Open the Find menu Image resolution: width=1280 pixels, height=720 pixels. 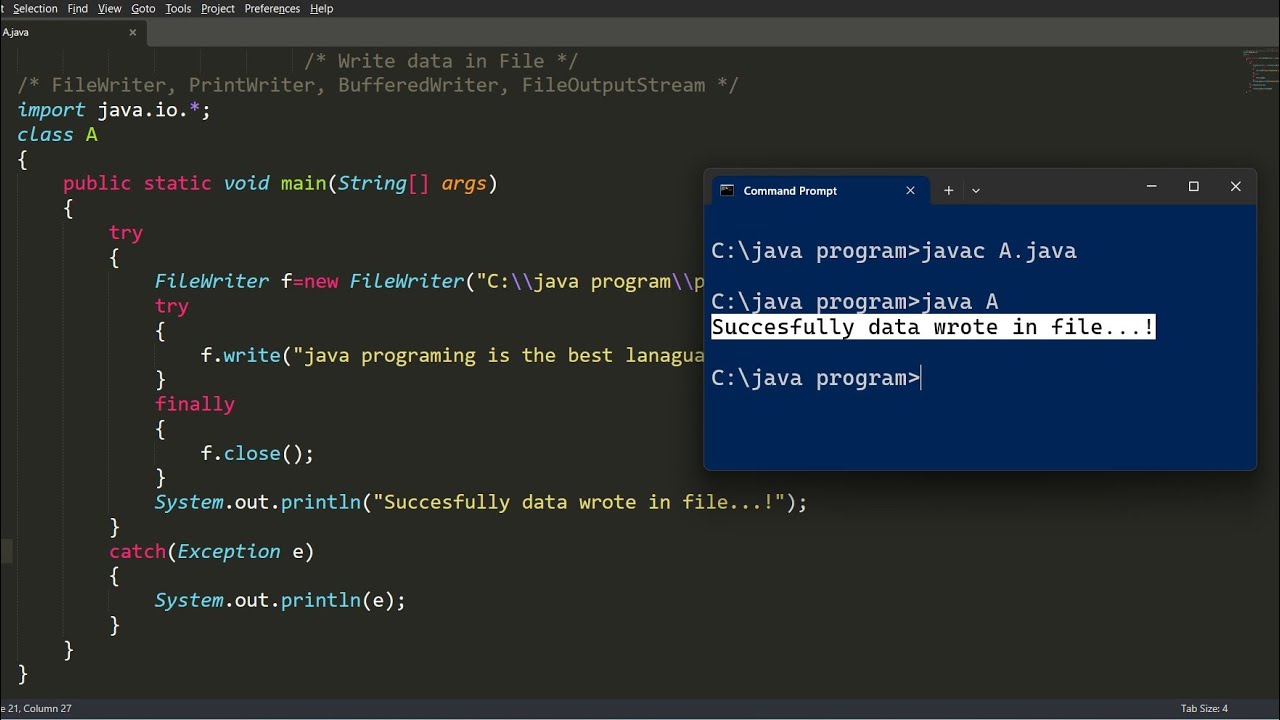(x=78, y=8)
